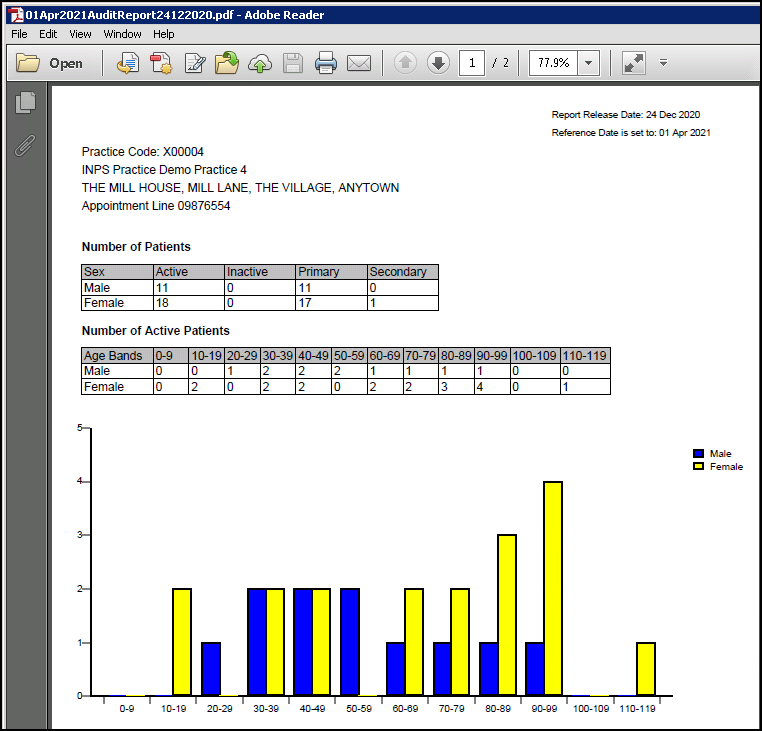762x731 pixels.
Task: Open the File menu
Action: (x=19, y=34)
